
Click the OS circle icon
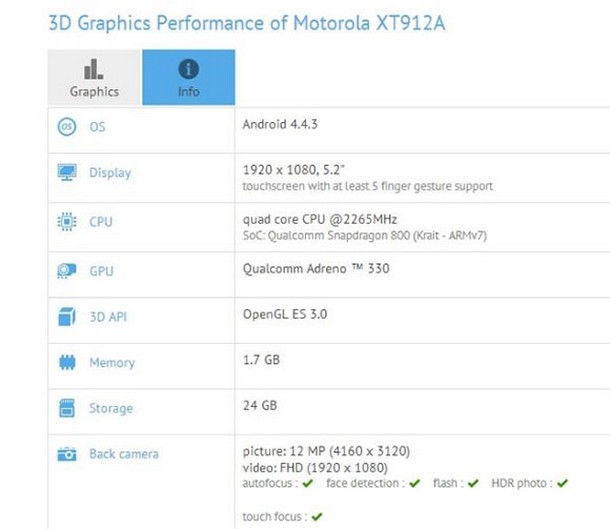click(67, 127)
